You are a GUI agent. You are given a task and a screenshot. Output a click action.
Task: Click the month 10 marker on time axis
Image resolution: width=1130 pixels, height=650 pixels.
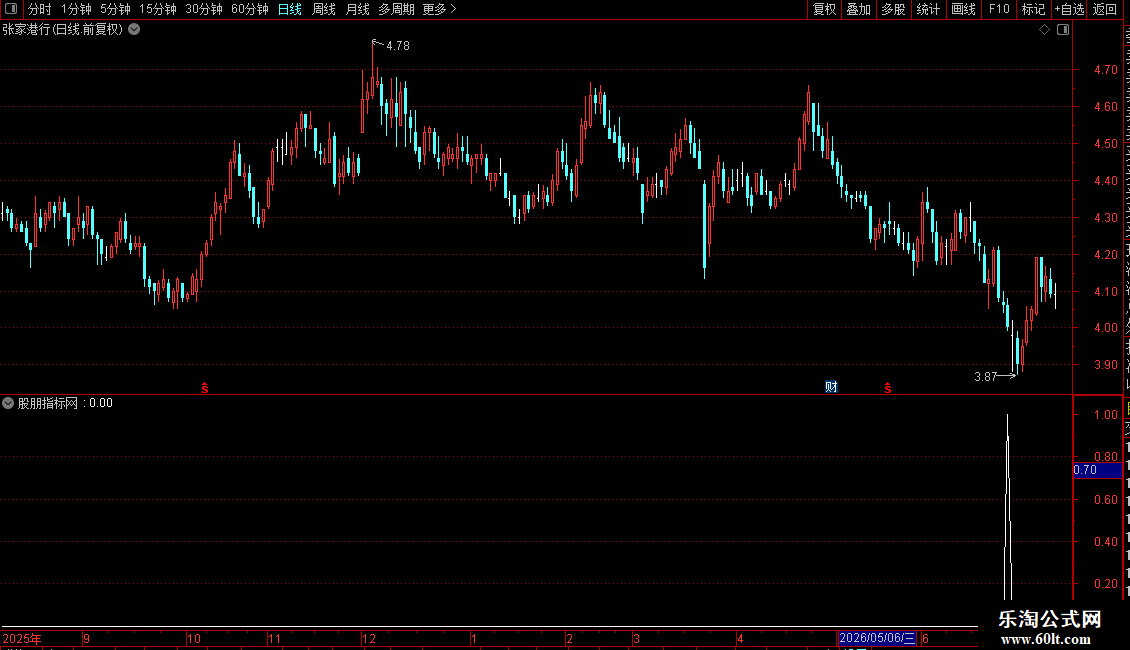coord(193,638)
